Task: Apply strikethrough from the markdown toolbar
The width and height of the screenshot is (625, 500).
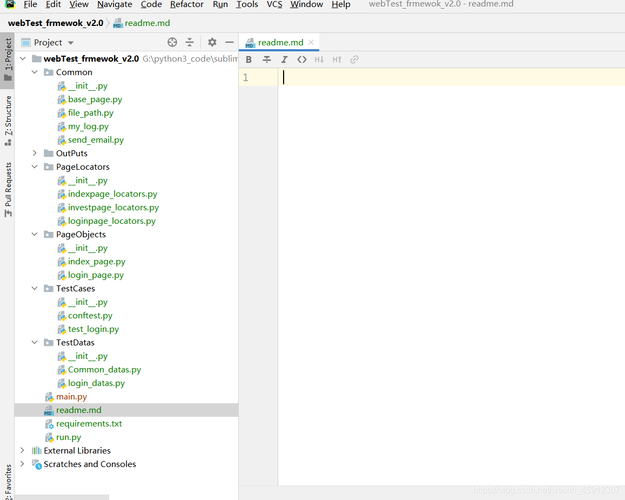Action: click(267, 60)
